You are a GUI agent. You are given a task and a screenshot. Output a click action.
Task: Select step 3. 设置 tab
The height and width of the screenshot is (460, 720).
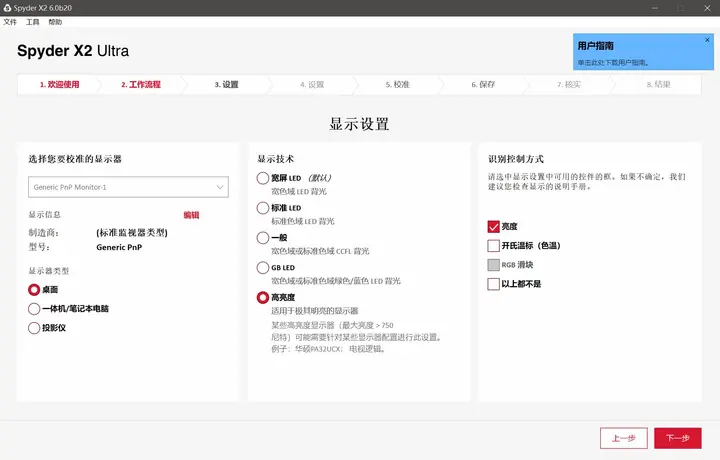[226, 84]
